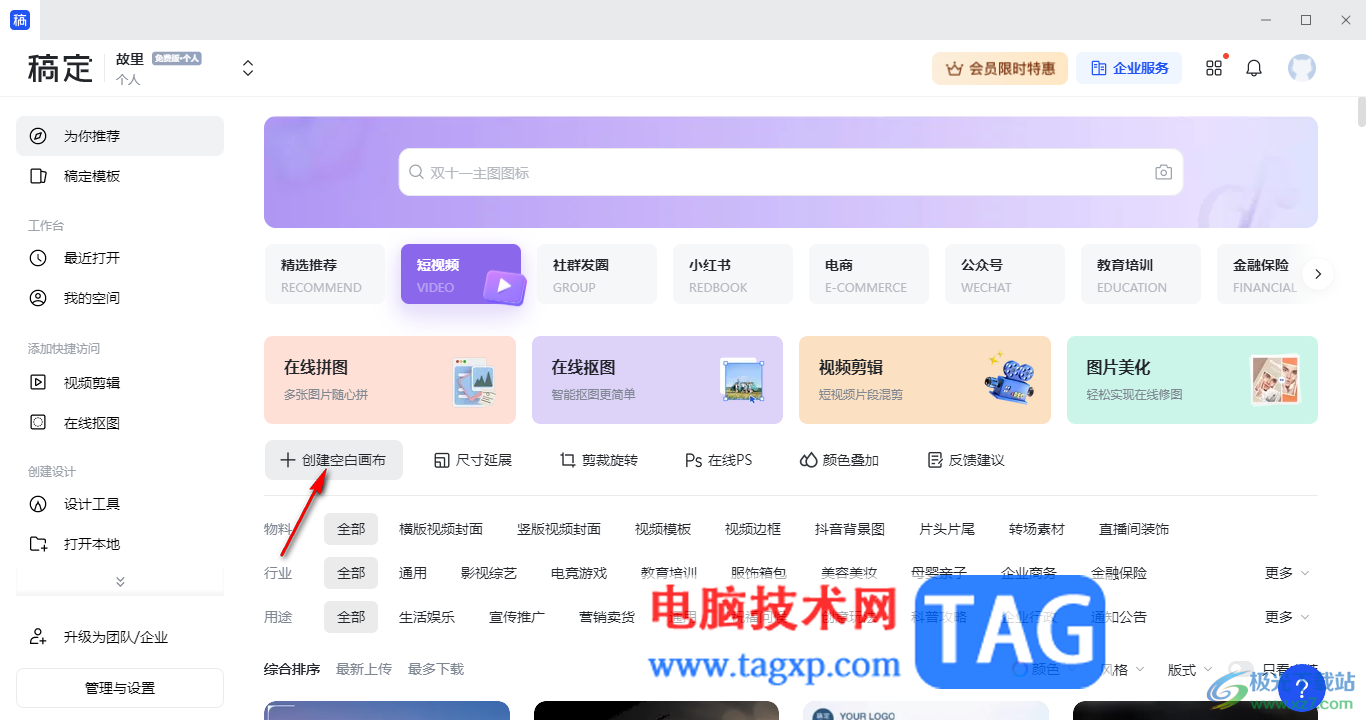Select the 短视频 VIDEO tab
1366x720 pixels.
(x=461, y=274)
